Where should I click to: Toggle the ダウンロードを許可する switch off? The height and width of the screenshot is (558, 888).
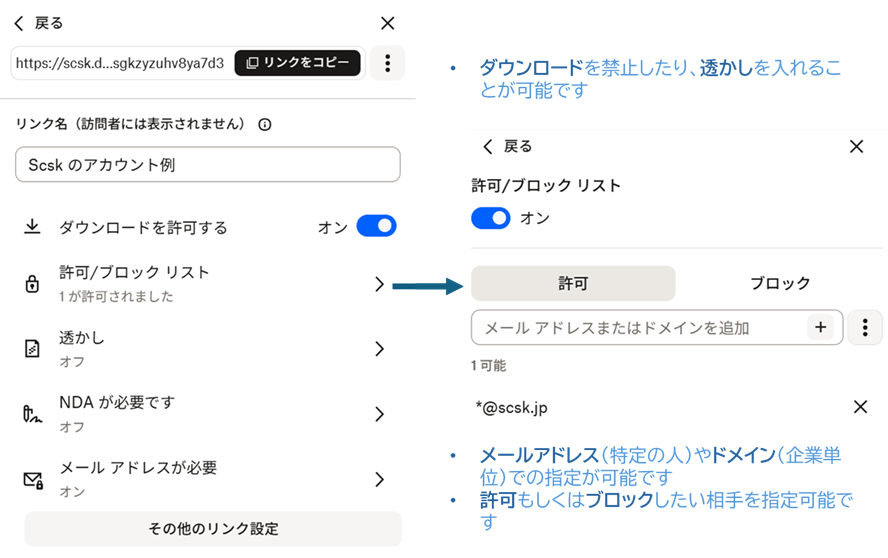click(x=376, y=227)
